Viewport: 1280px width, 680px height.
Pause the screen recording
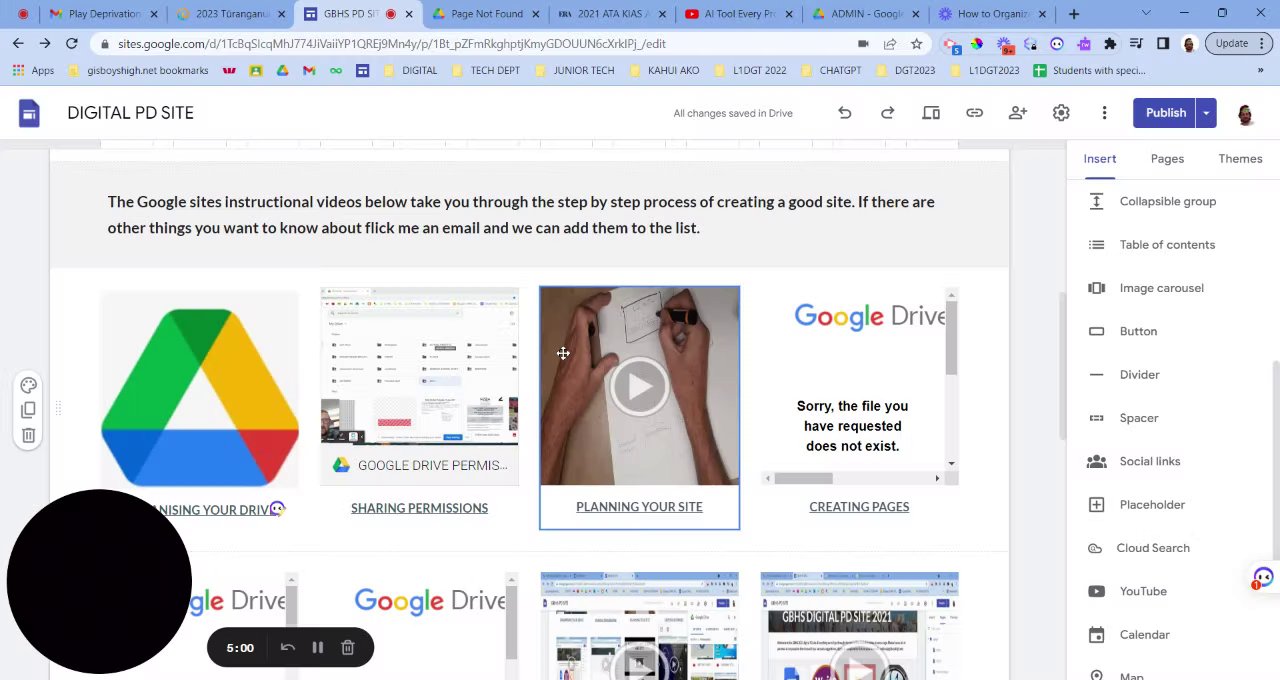click(317, 648)
